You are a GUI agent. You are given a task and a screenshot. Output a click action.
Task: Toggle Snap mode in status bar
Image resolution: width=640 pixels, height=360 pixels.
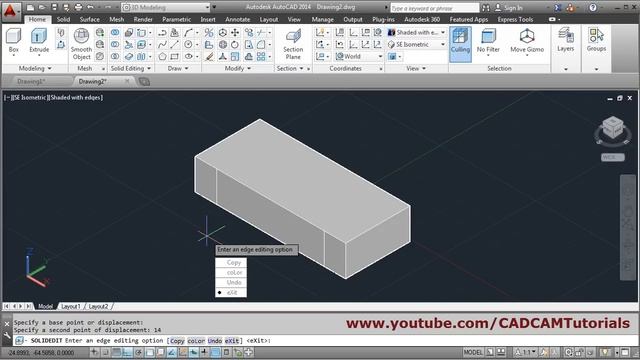(105, 352)
